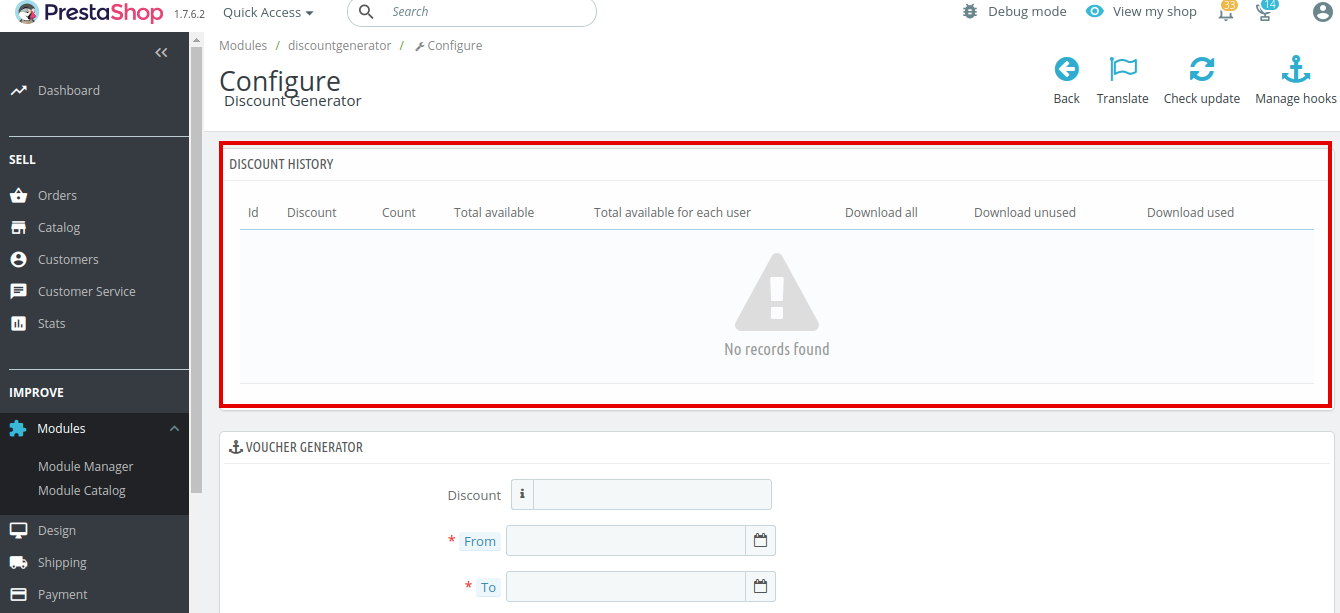Open Module Manager submenu item
Screen dimensions: 1340x613
[x=85, y=467]
